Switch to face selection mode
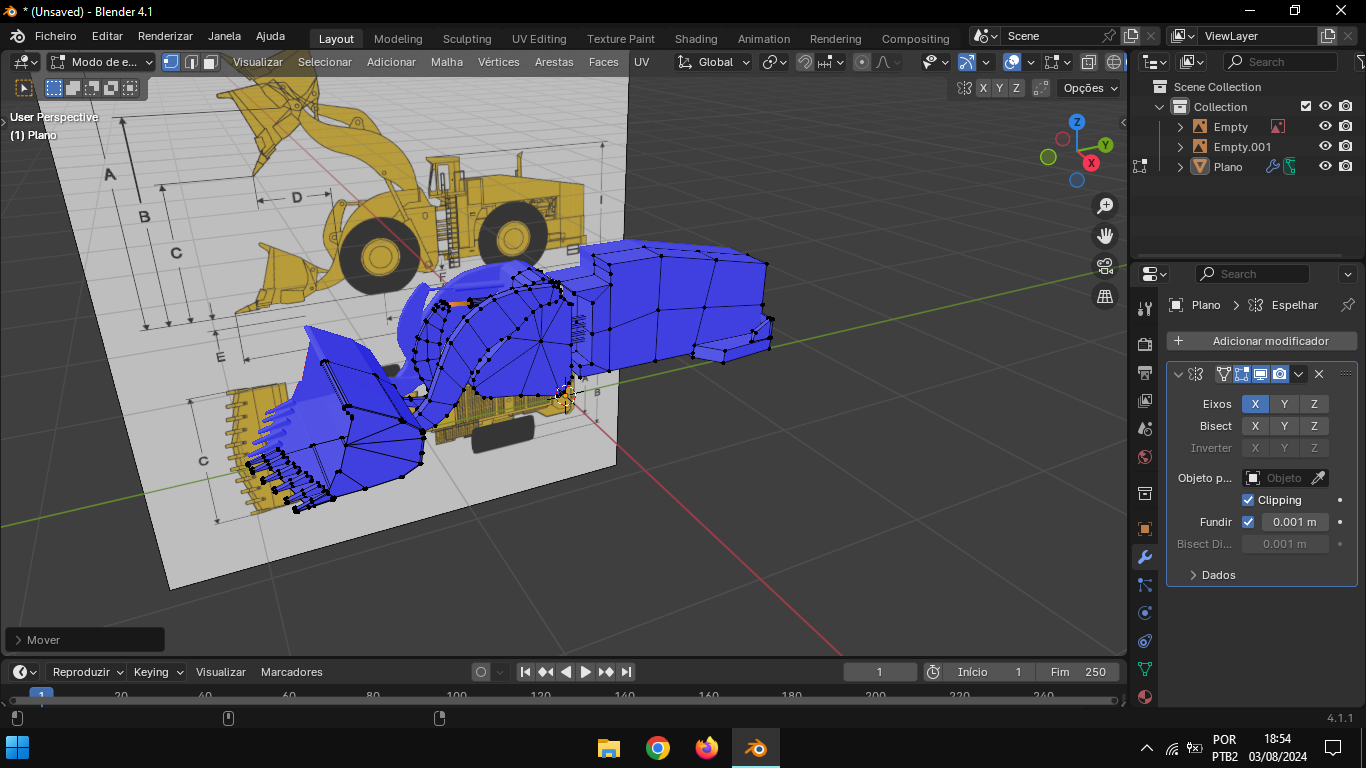1366x768 pixels. pyautogui.click(x=211, y=62)
